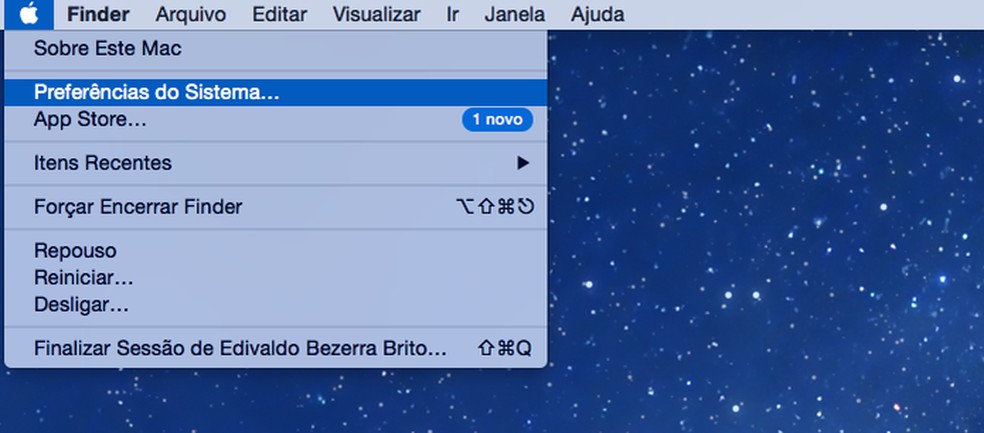
Task: Select Finalizar Sessão de Edivaldo Bezerra Brito
Action: pos(275,348)
